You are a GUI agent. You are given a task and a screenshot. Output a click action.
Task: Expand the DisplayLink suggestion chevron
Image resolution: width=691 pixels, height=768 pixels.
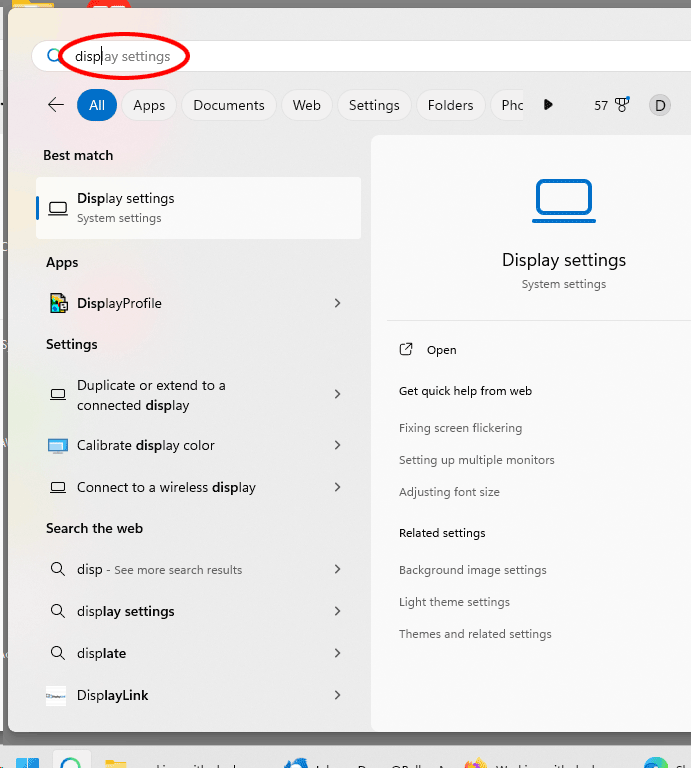(x=337, y=695)
